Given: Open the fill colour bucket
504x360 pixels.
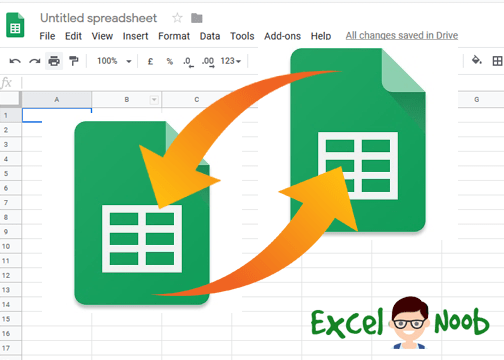Looking at the screenshot, I should [477, 61].
